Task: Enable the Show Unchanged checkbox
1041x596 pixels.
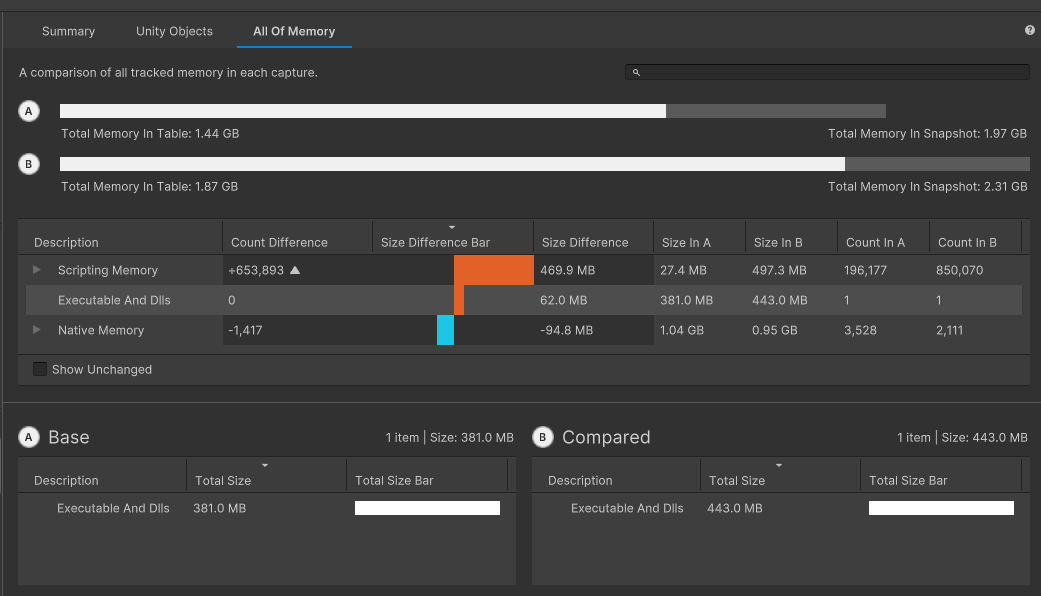Action: click(x=39, y=369)
